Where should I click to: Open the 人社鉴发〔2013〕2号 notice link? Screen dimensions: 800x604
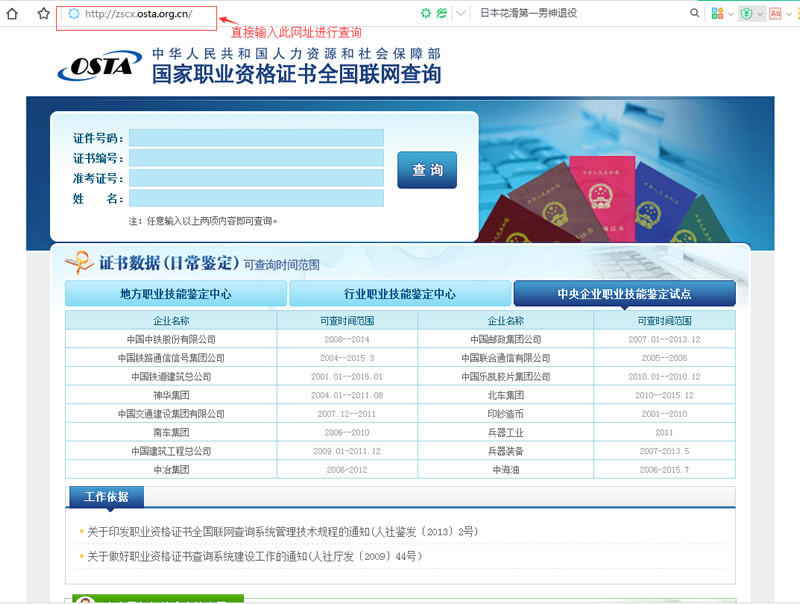pyautogui.click(x=283, y=532)
